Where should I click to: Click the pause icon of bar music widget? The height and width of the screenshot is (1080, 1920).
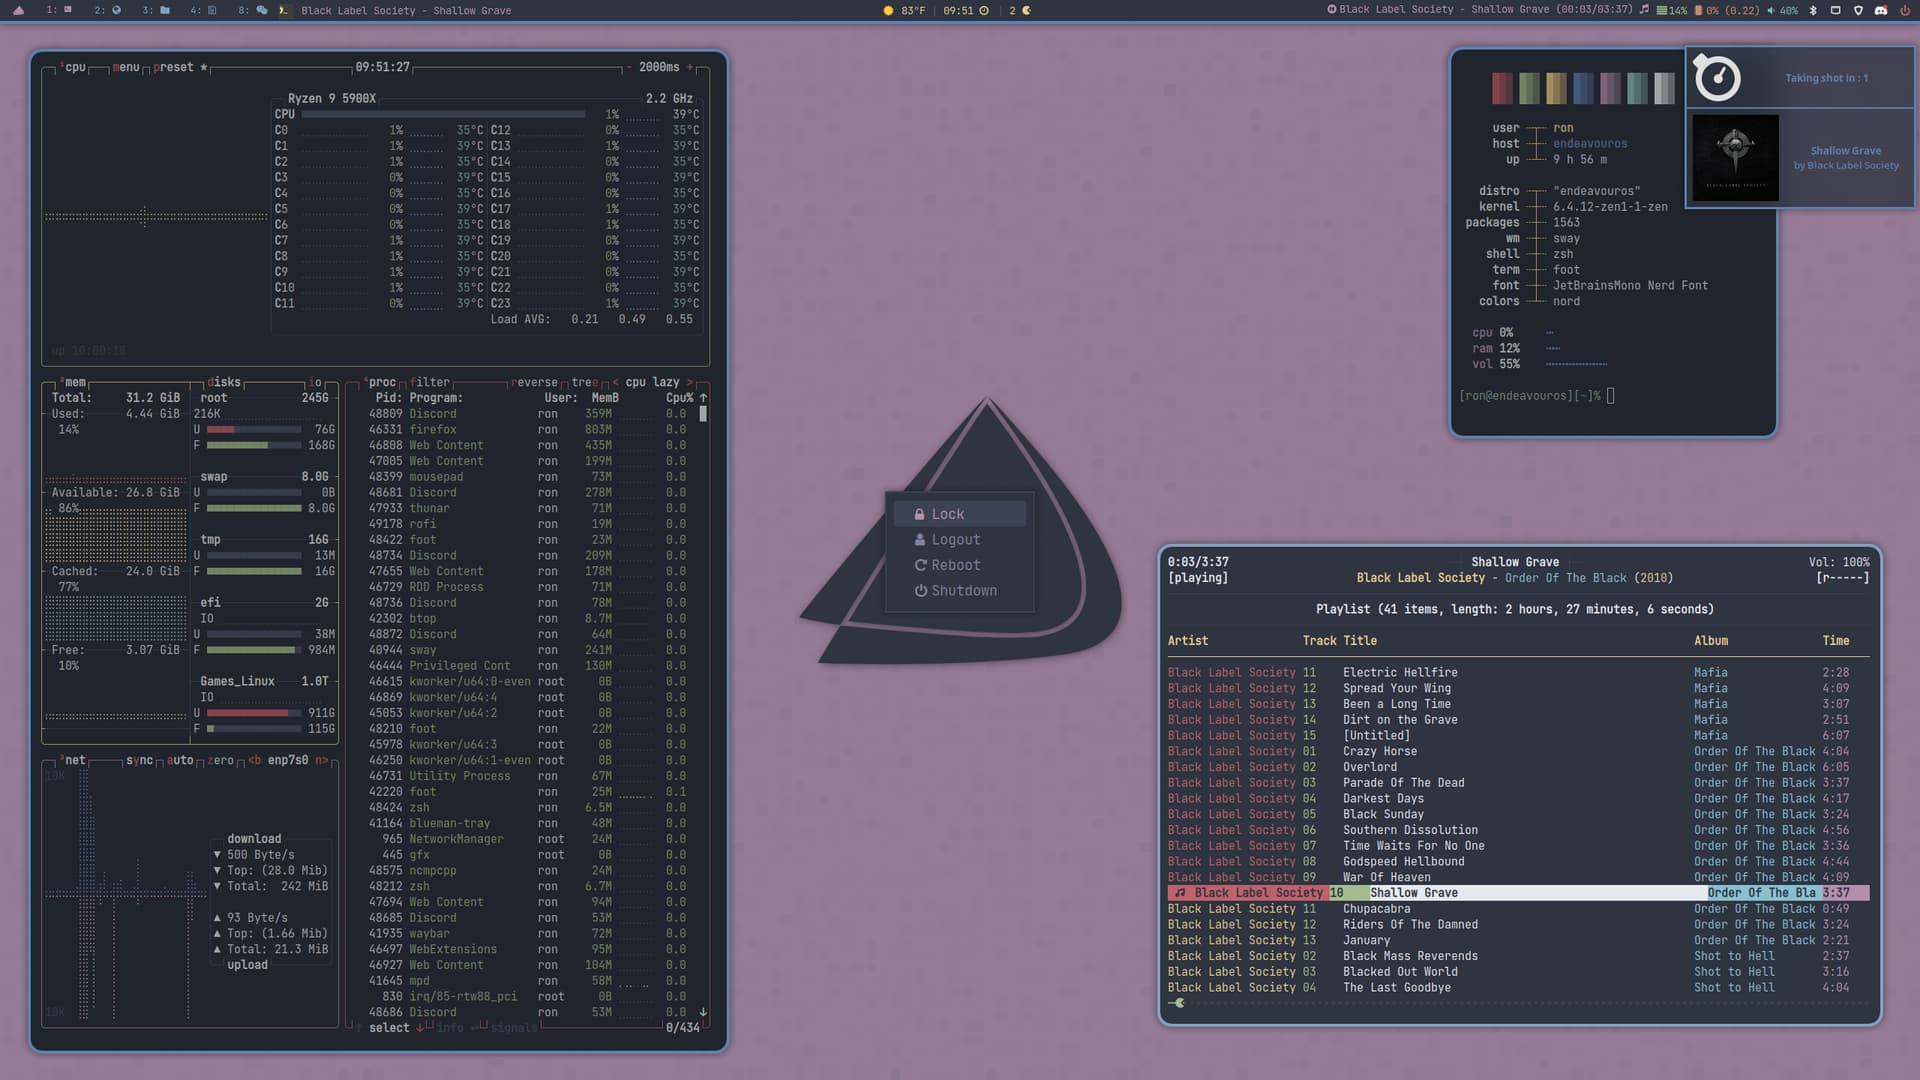point(1332,10)
